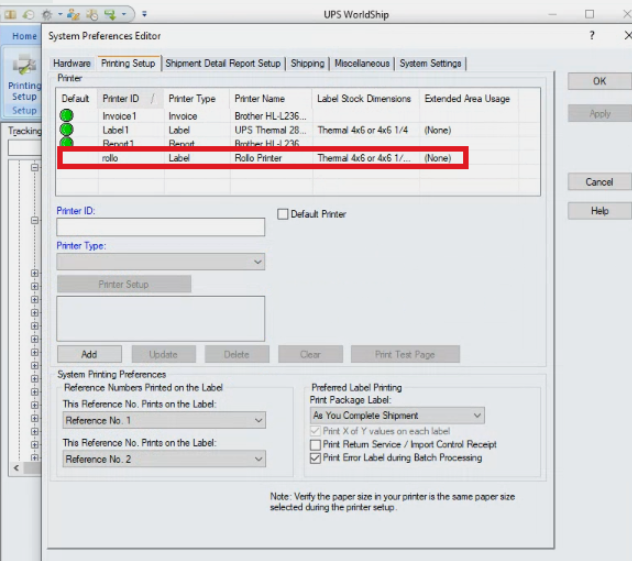
Task: Click the green default indicator on the Invoice1 row
Action: (x=67, y=116)
